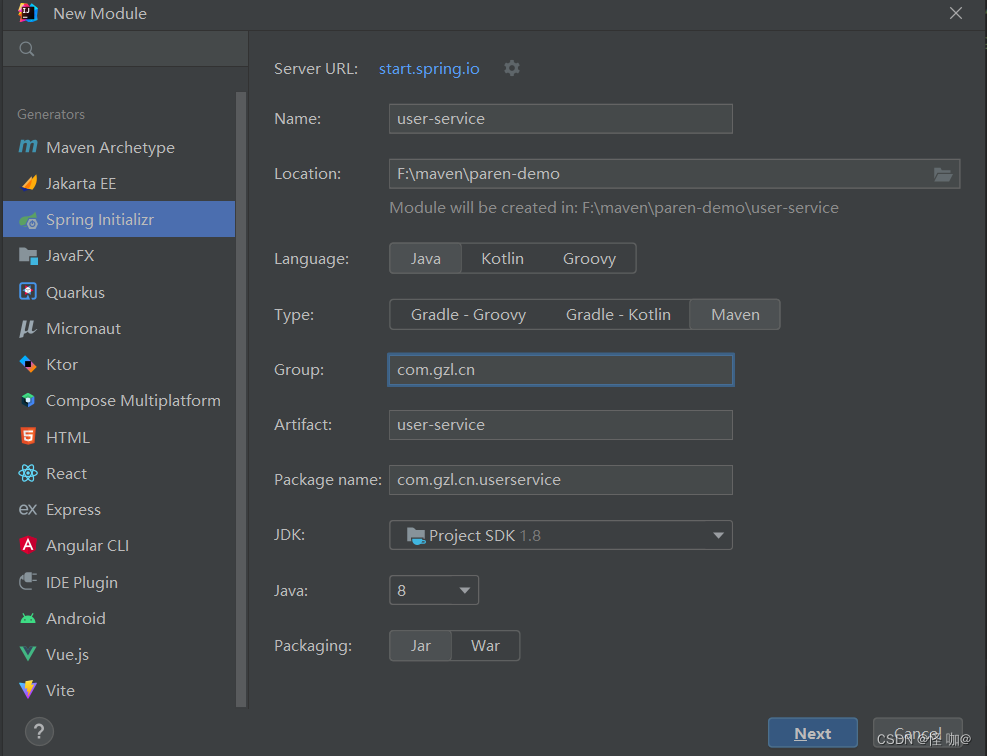Click the Express ex icon
This screenshot has width=987, height=756.
click(x=28, y=509)
